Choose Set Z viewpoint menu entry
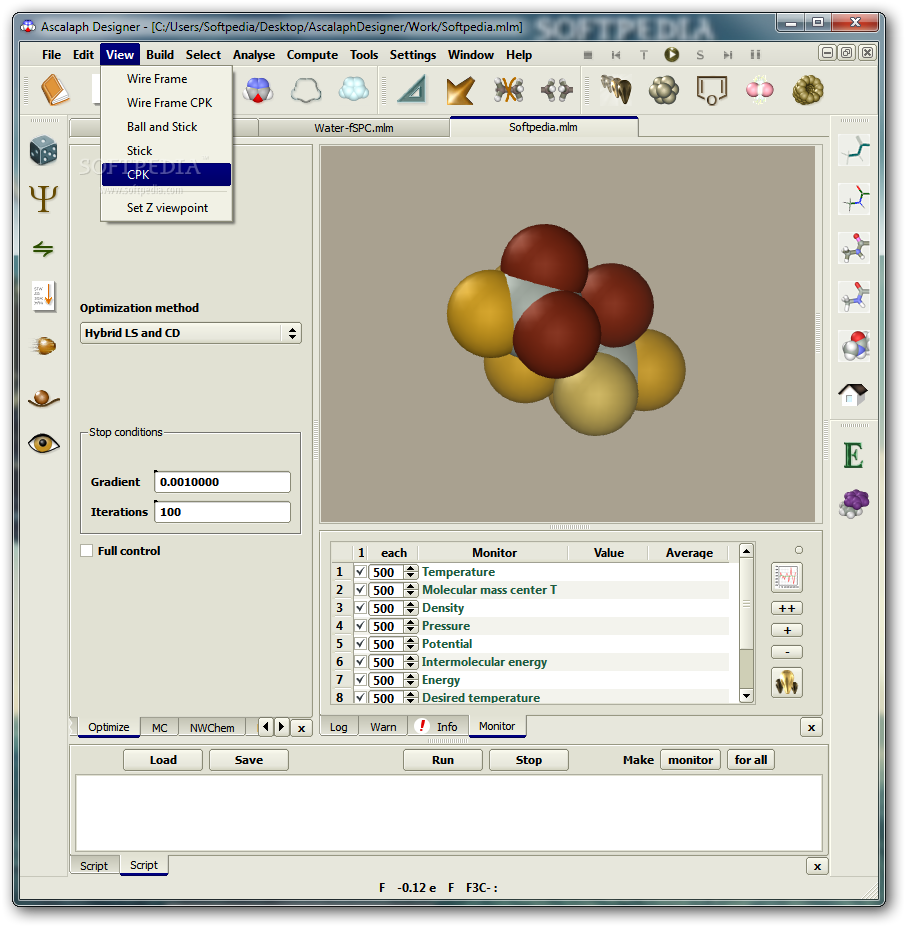Image resolution: width=906 pixels, height=927 pixels. coord(166,208)
